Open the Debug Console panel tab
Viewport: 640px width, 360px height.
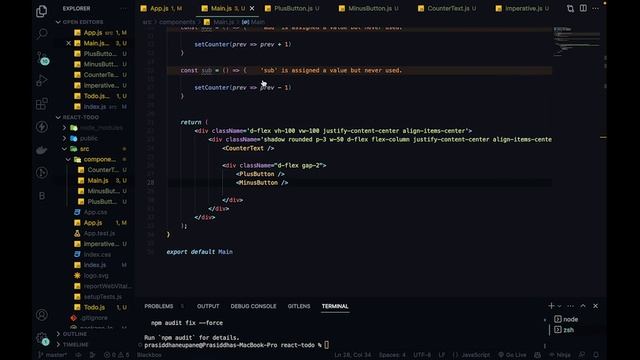[253, 306]
